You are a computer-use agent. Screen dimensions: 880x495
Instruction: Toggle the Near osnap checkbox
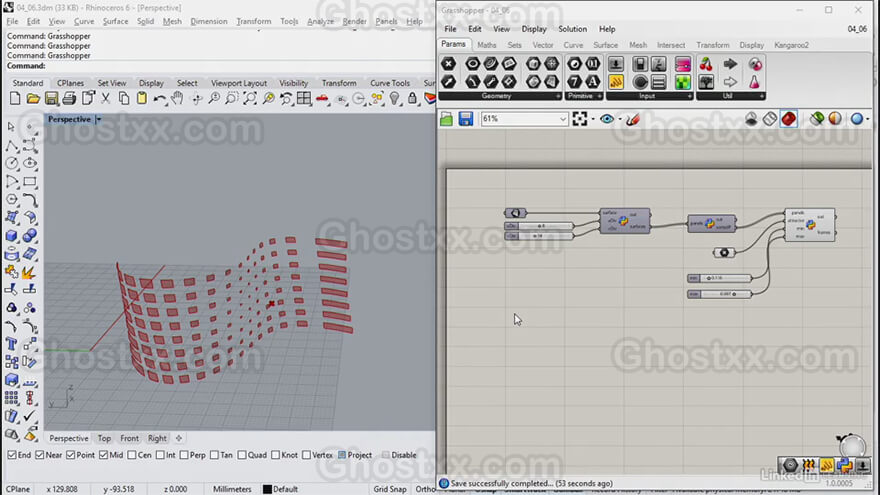point(40,455)
